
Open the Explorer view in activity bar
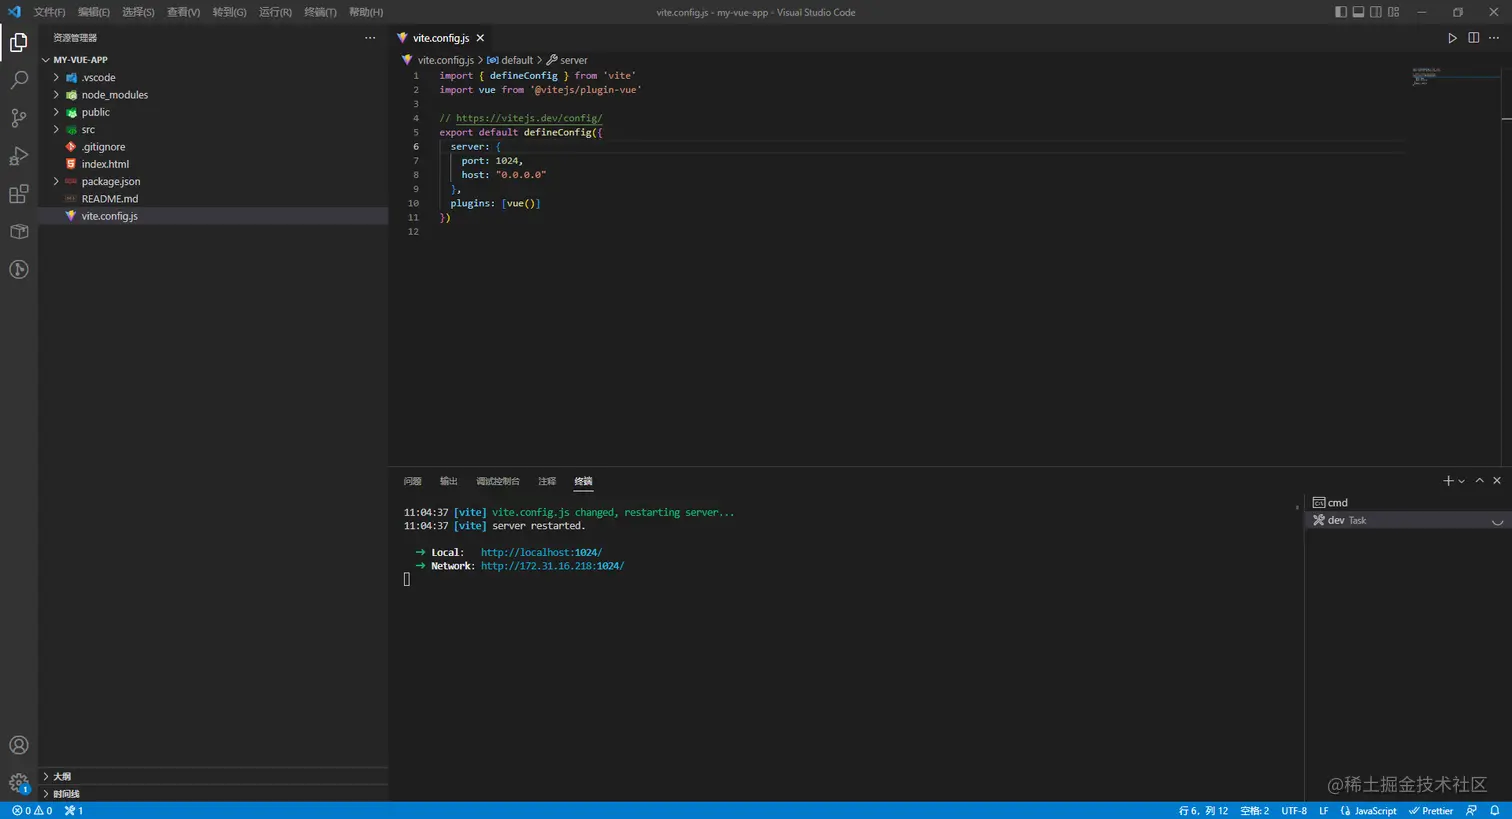point(19,42)
